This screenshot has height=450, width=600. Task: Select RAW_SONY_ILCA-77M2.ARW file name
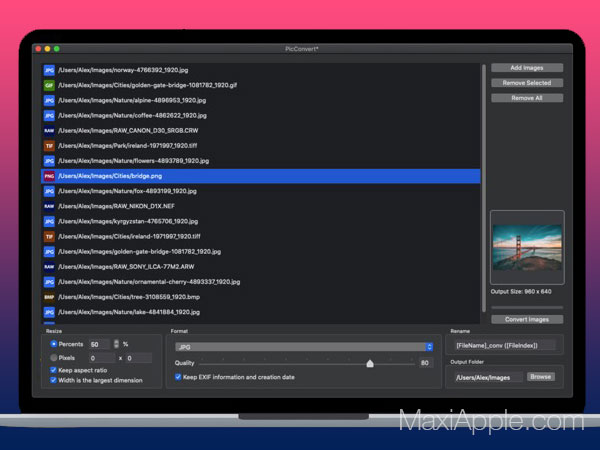pyautogui.click(x=126, y=267)
